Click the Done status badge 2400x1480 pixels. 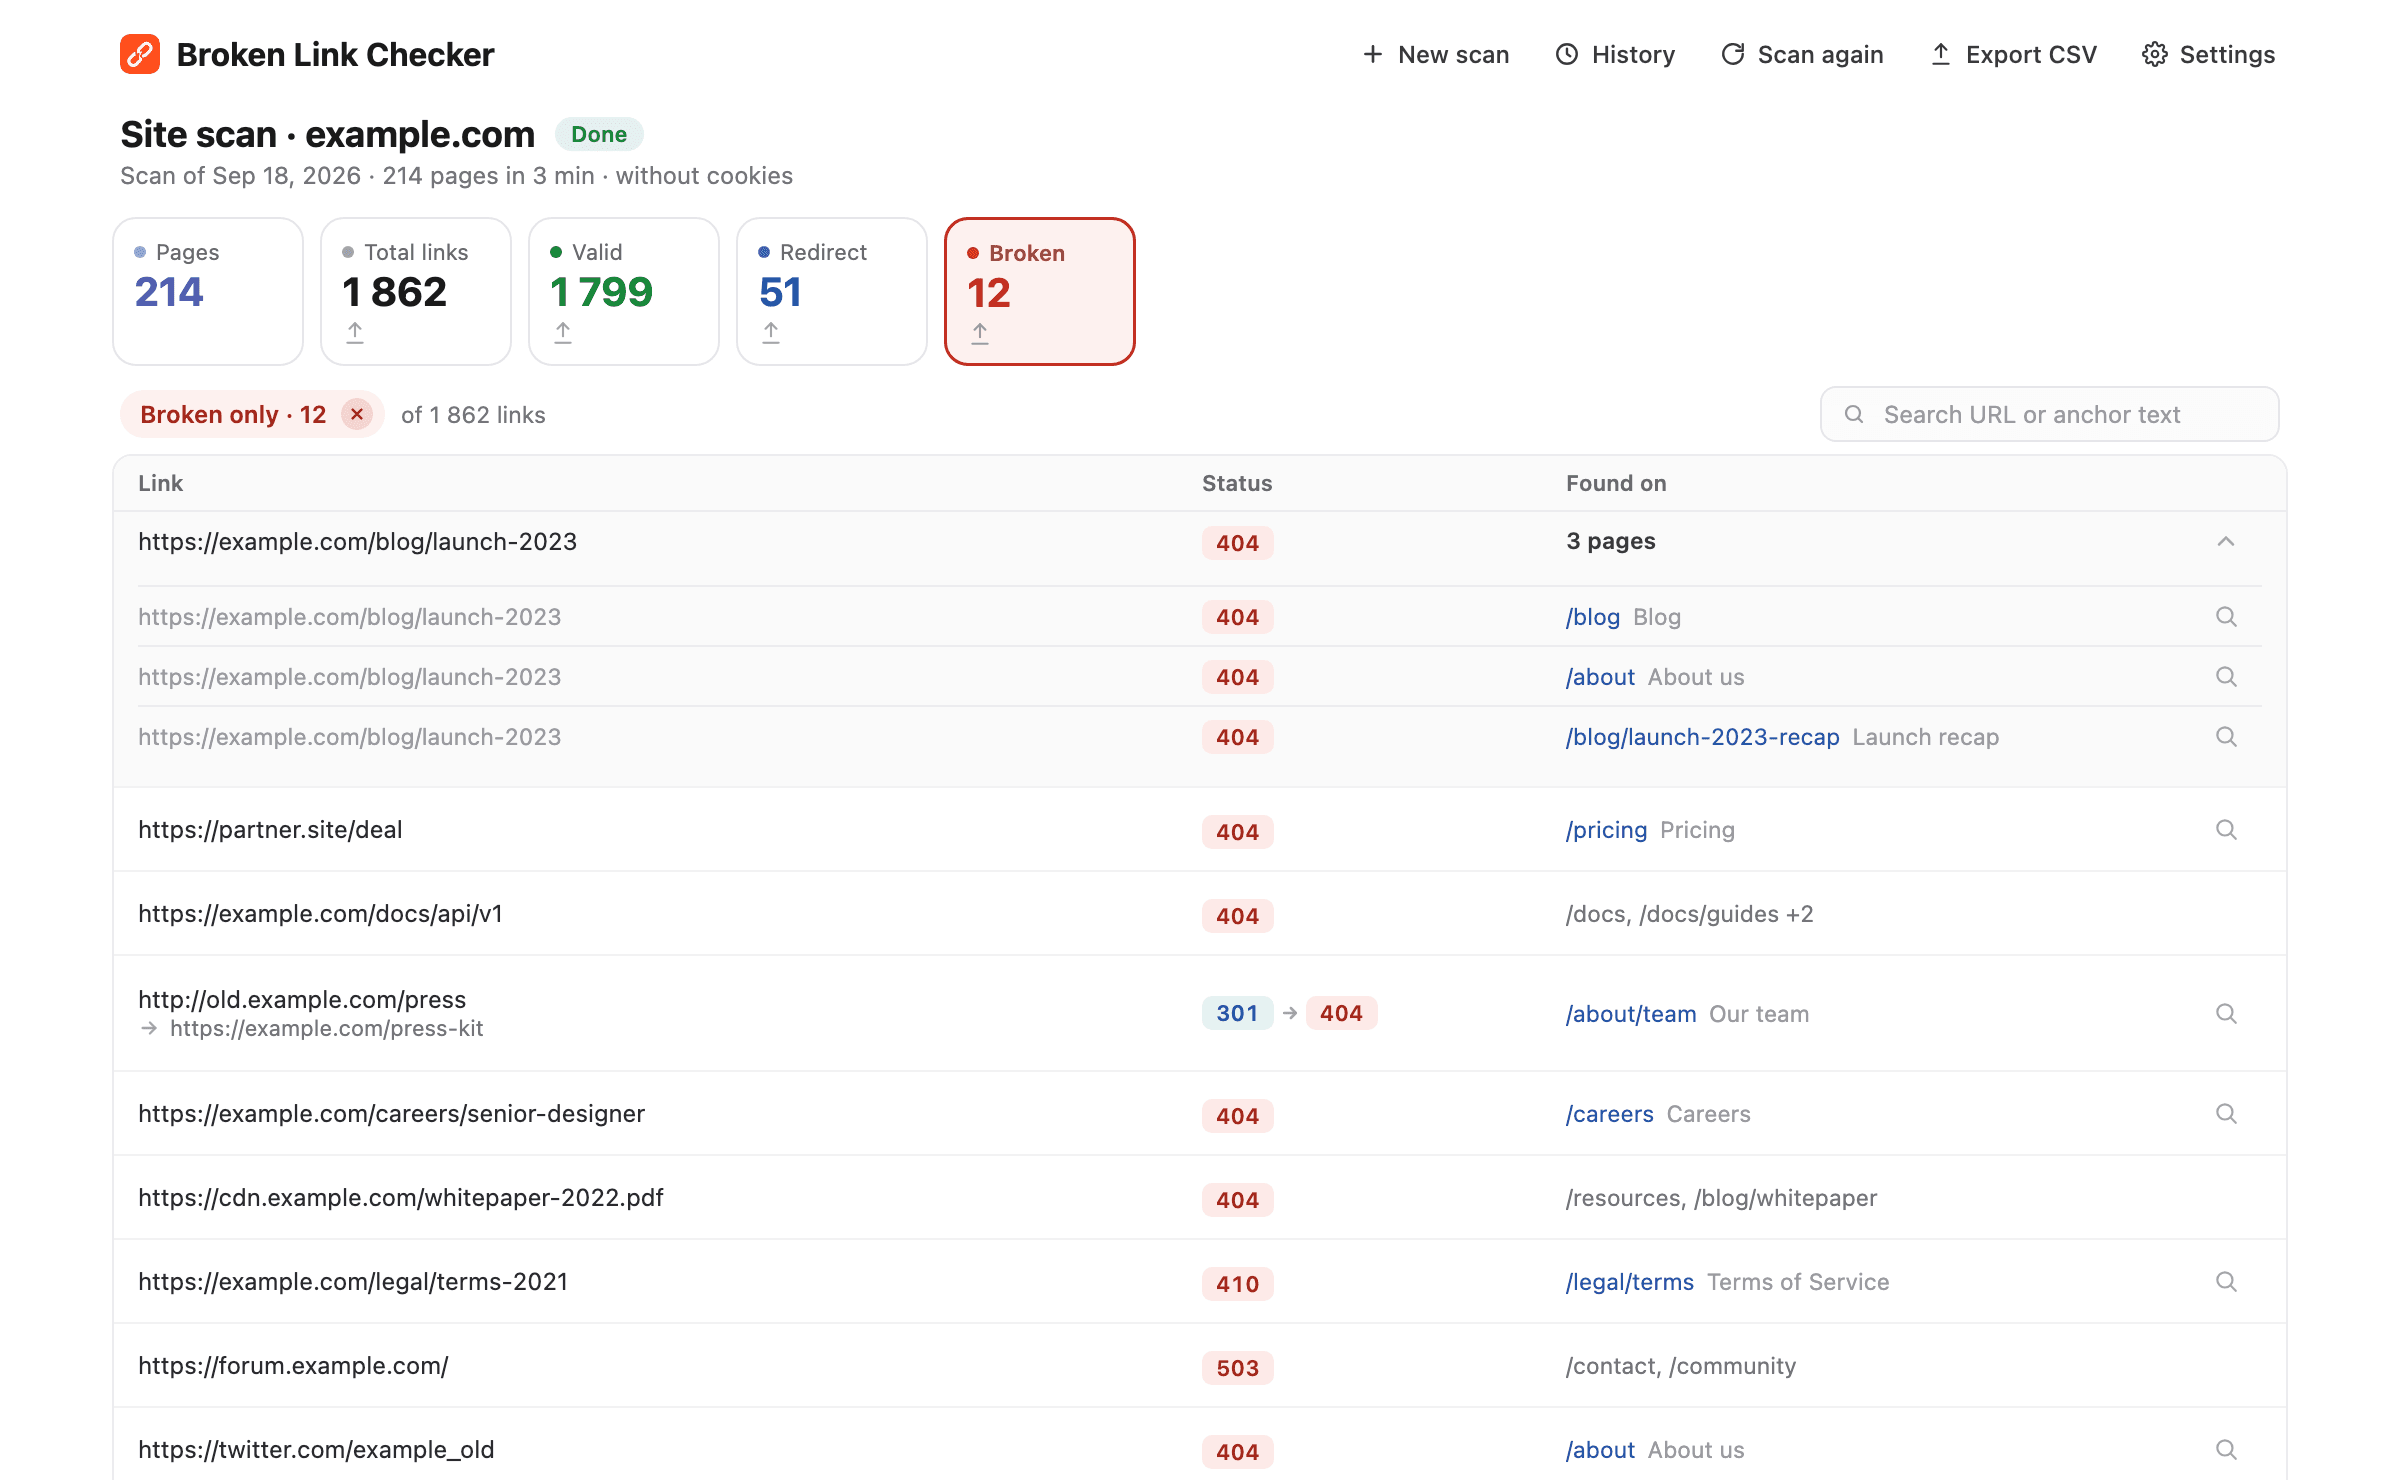pos(599,134)
